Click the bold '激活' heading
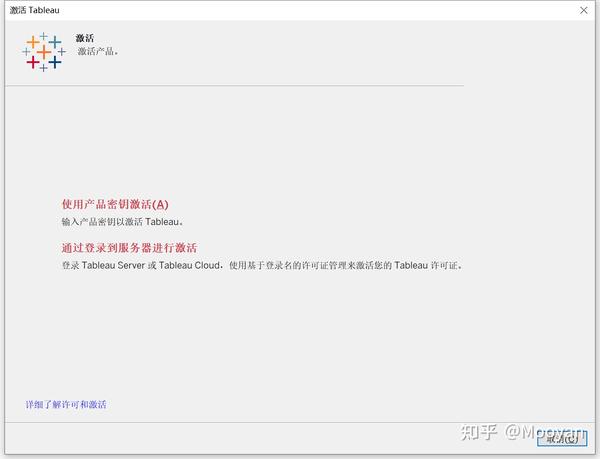 click(85, 38)
